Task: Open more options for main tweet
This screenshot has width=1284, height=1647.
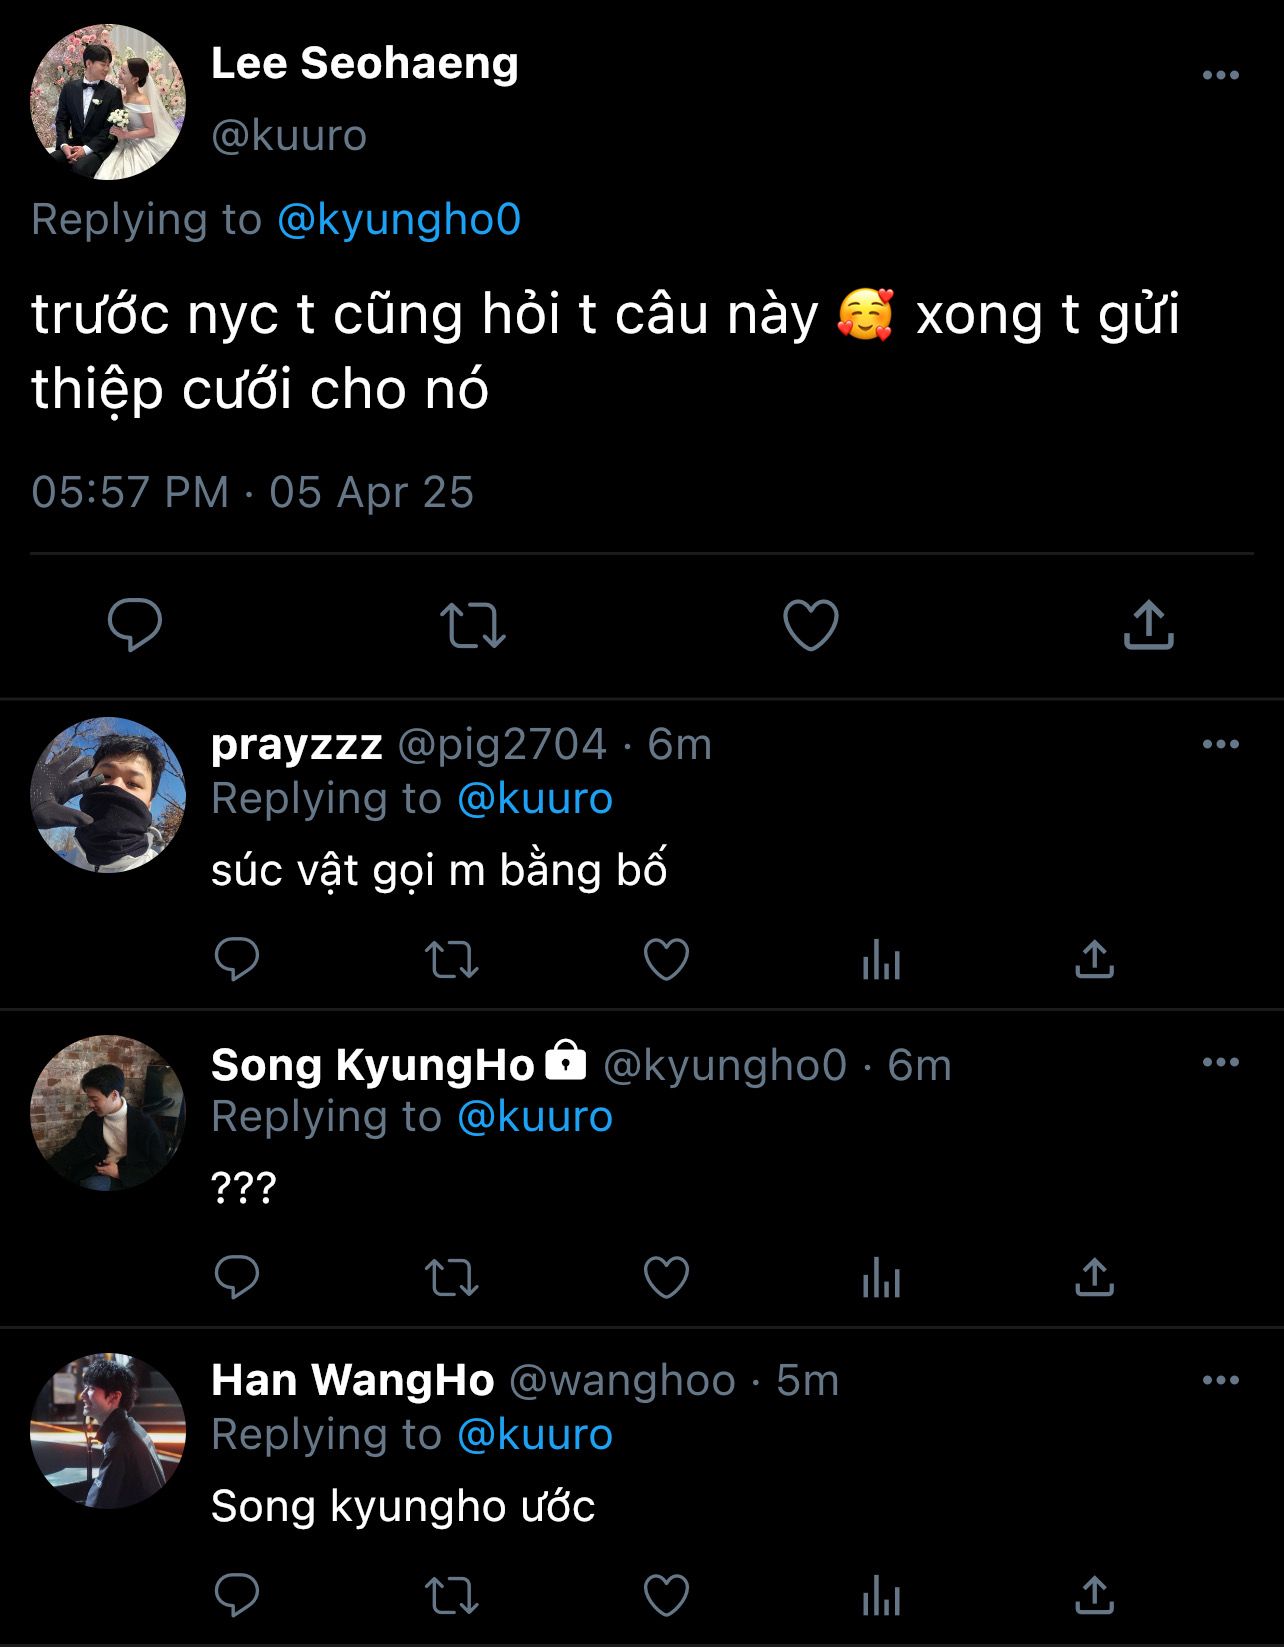Action: (1220, 75)
